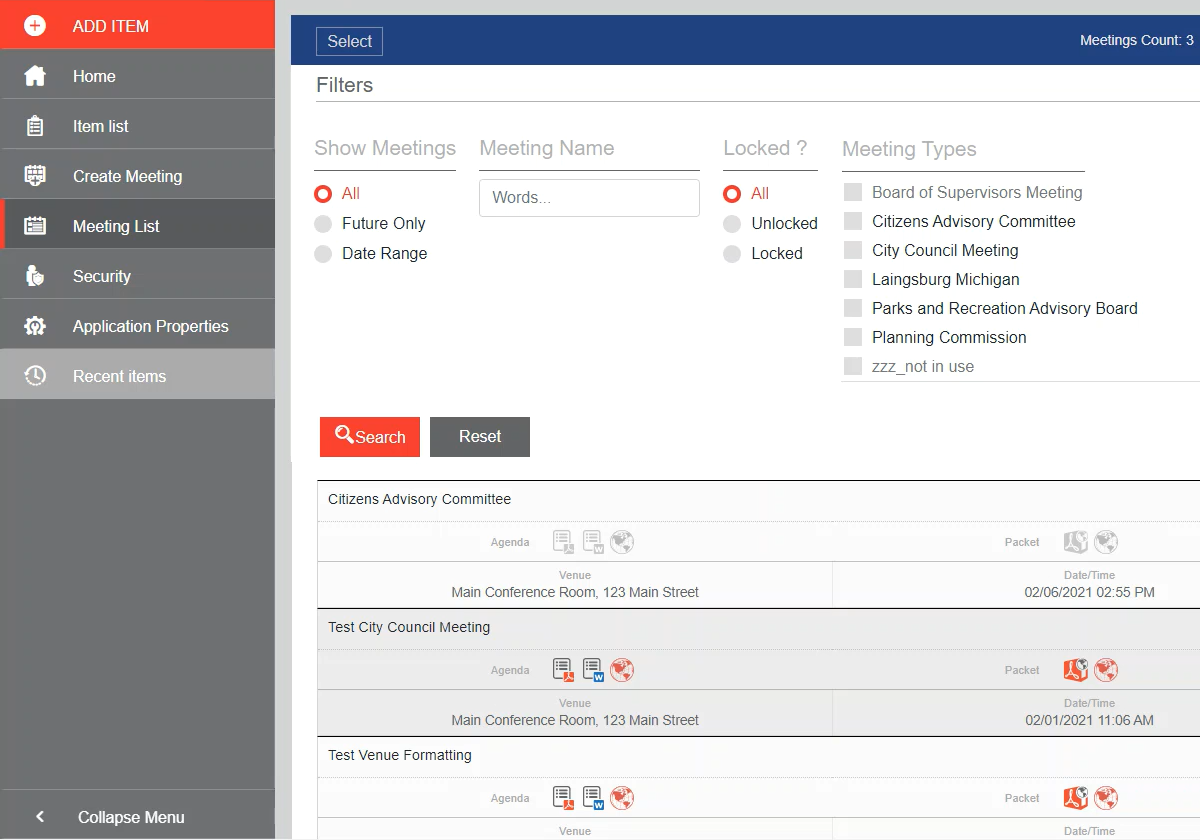Check the Laingsburg Michigan checkbox
This screenshot has height=840, width=1200.
[853, 279]
